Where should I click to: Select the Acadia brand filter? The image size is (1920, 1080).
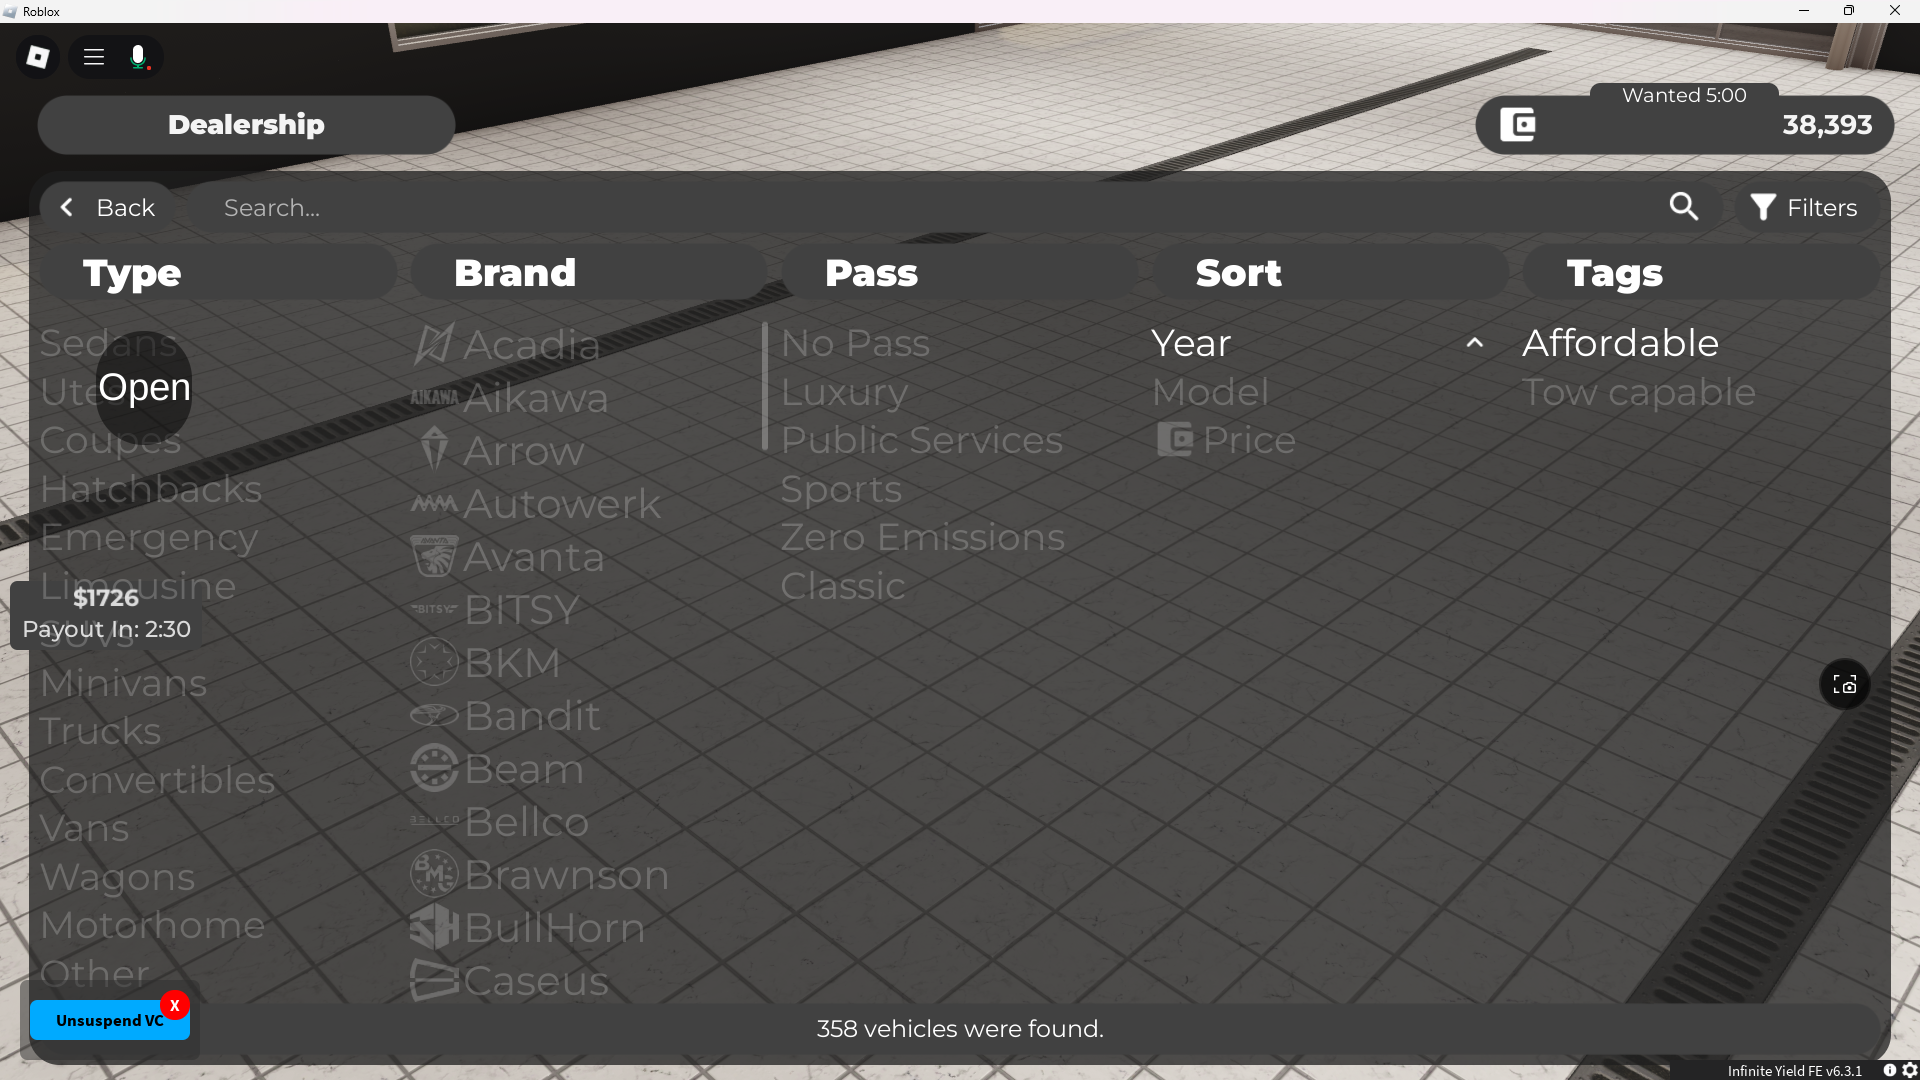530,345
